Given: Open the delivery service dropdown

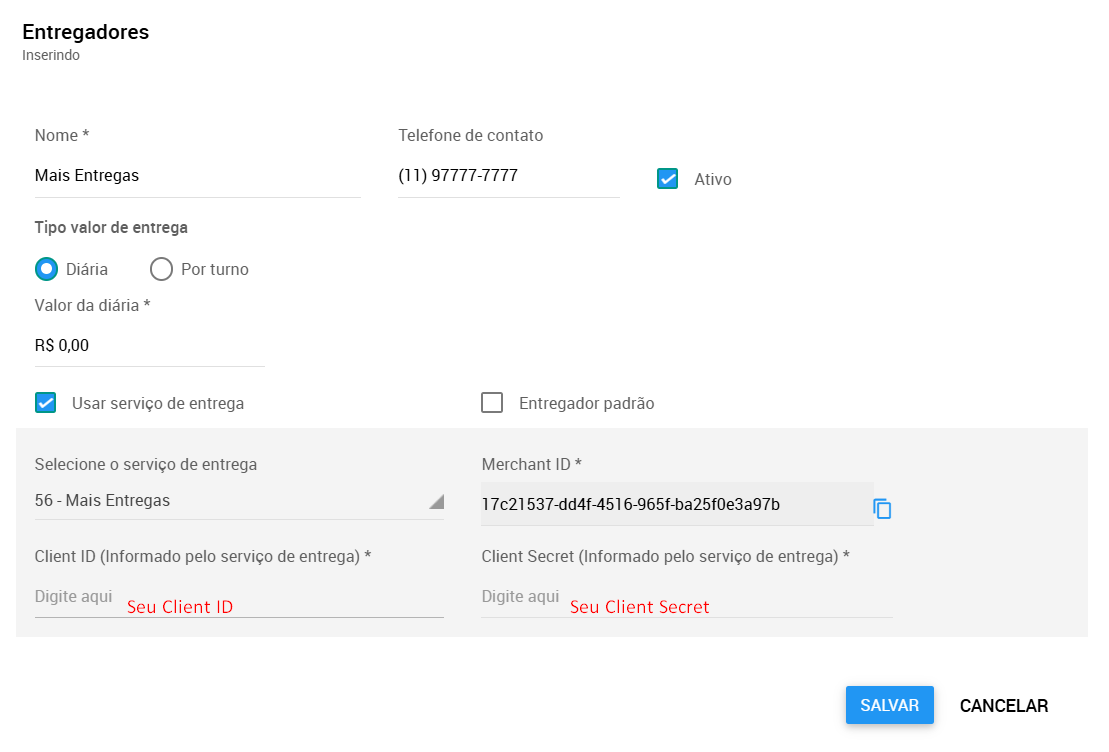Looking at the screenshot, I should coord(239,501).
